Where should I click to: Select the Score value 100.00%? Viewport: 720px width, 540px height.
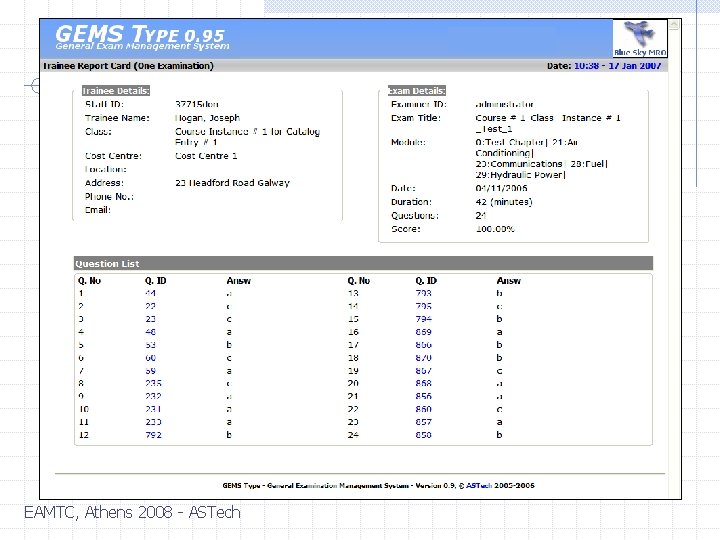[x=495, y=229]
